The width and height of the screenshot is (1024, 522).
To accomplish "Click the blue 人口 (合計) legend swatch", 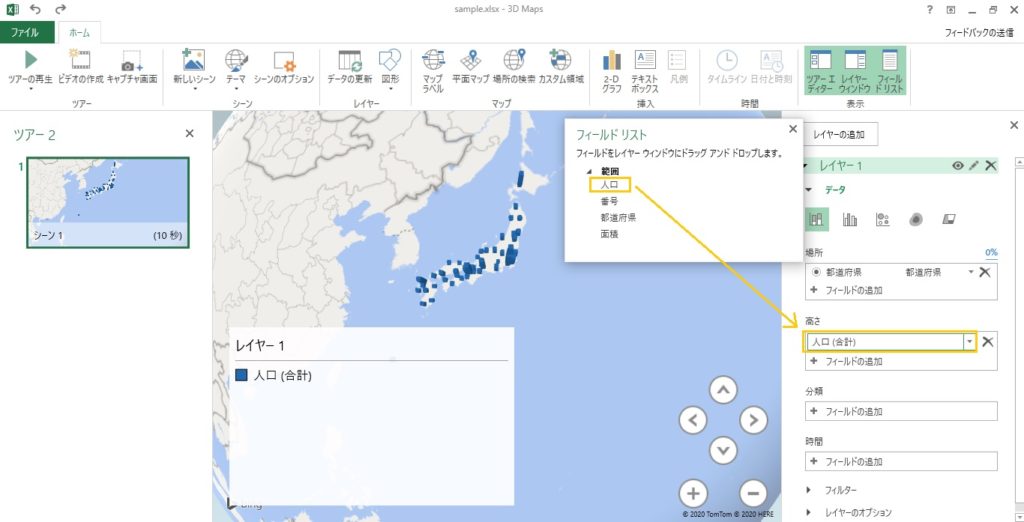I will pyautogui.click(x=241, y=376).
